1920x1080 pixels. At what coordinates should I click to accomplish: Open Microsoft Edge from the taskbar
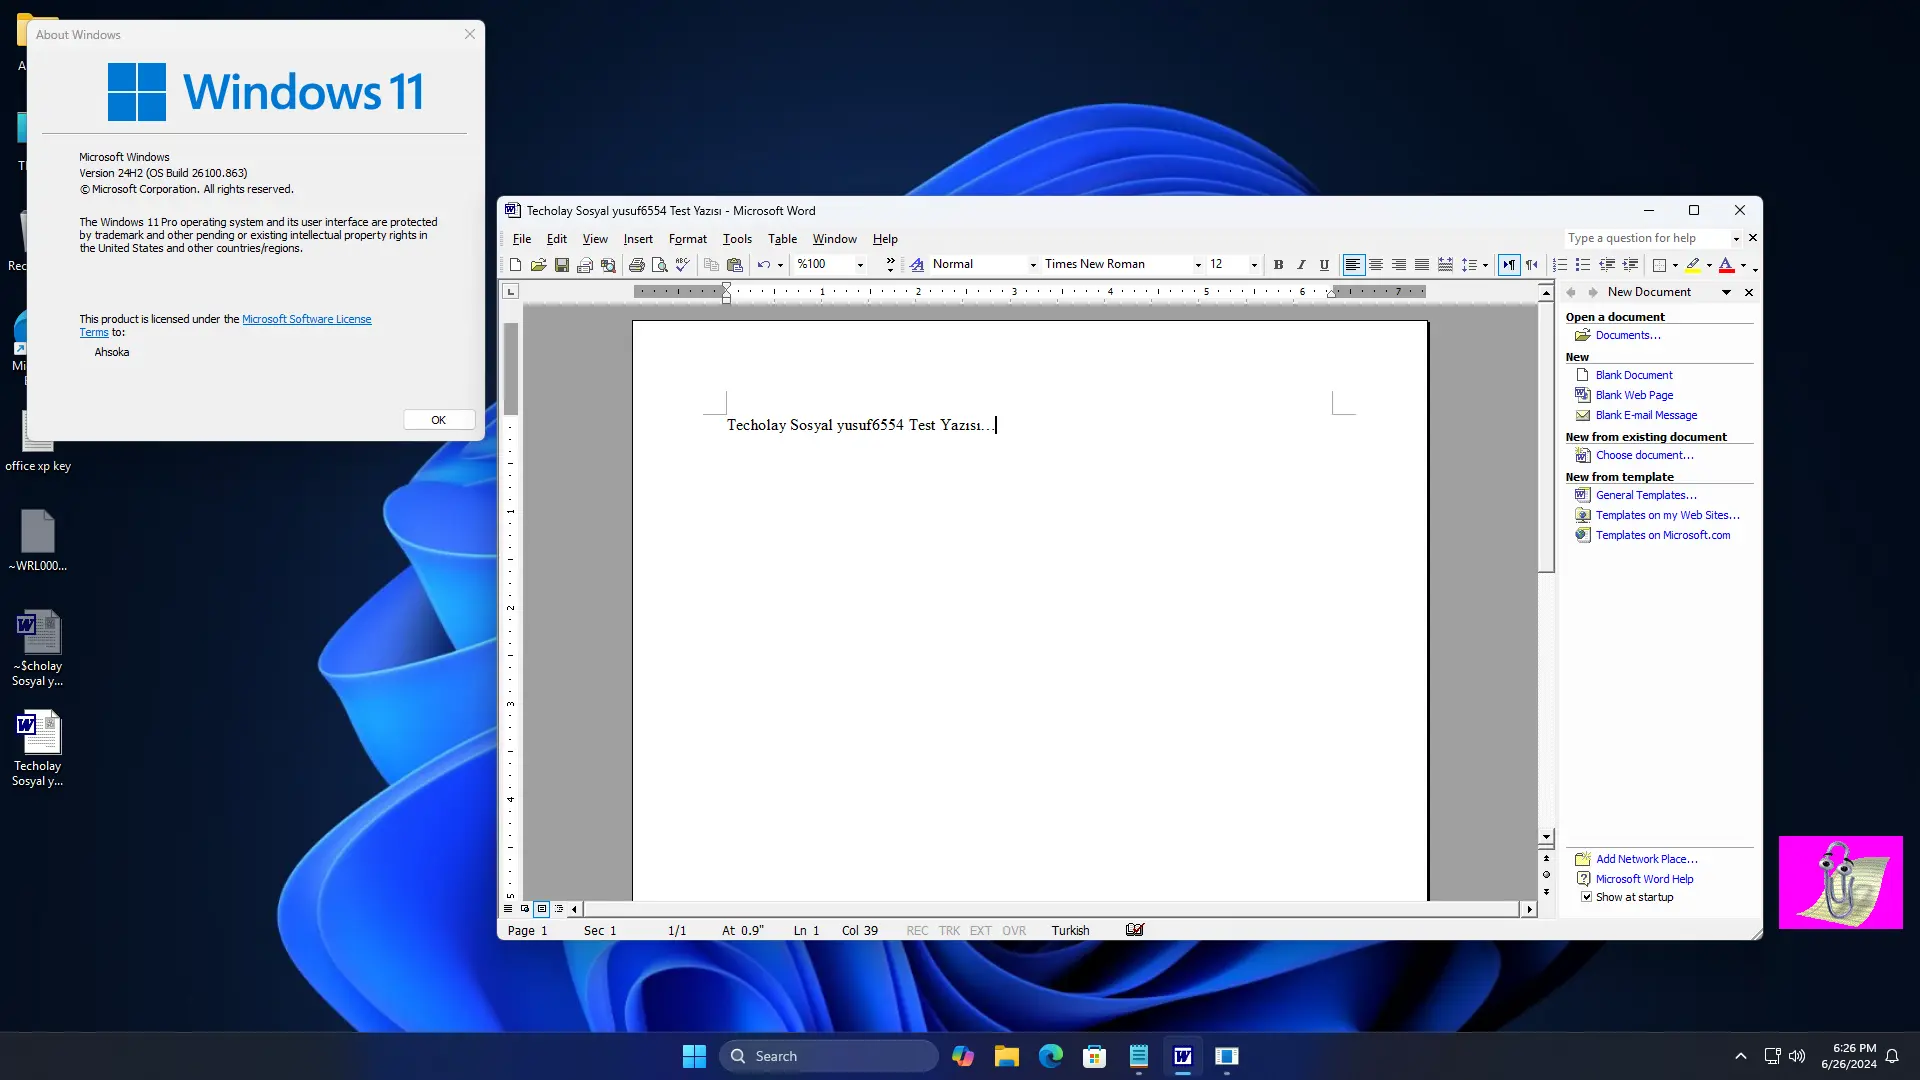point(1050,1056)
